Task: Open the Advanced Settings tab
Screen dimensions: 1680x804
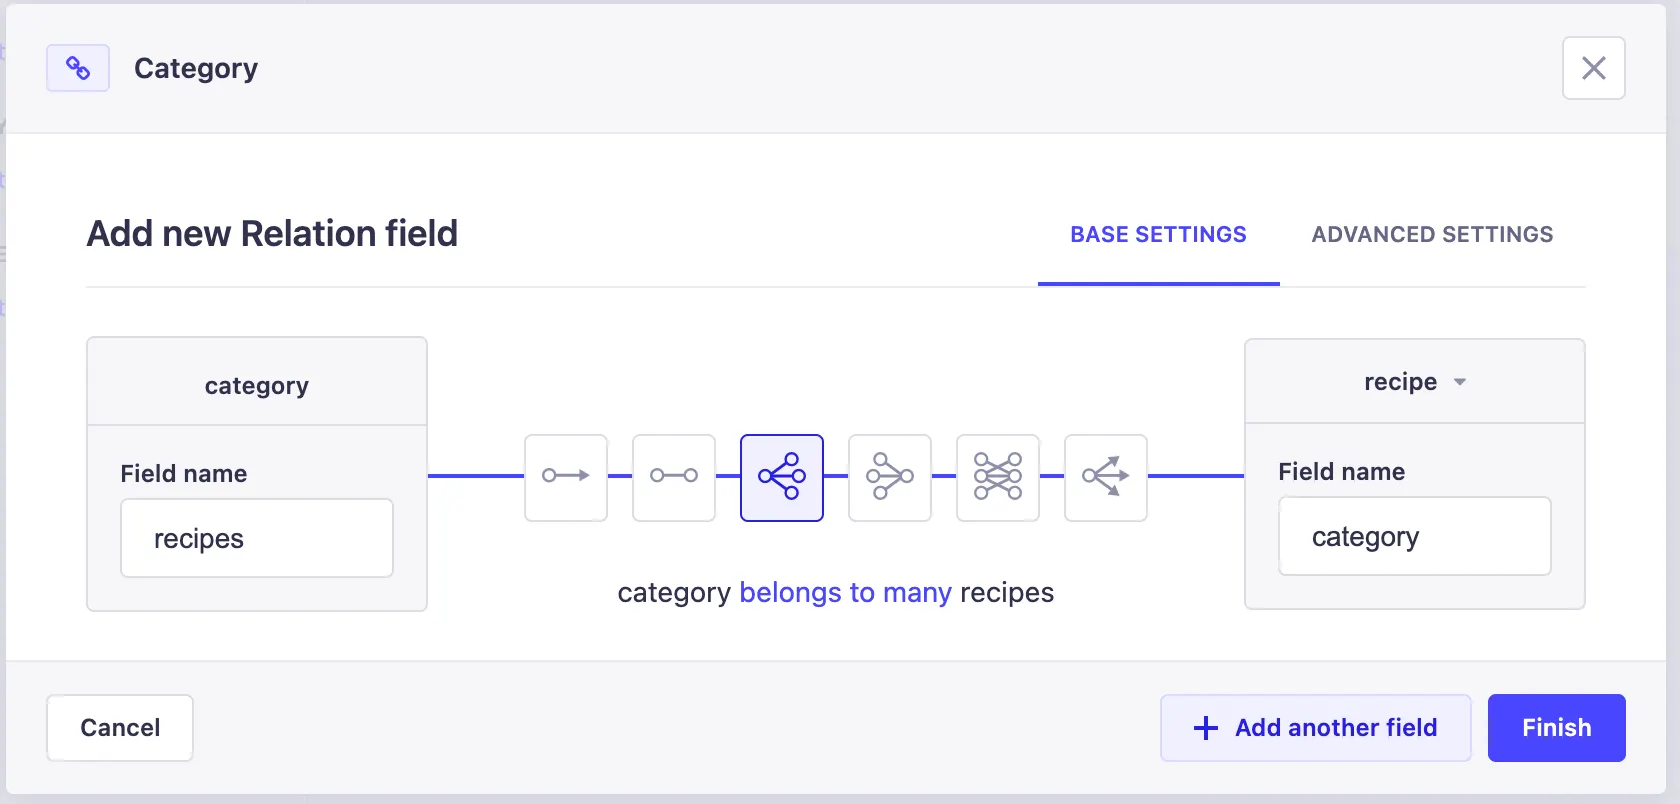Action: coord(1432,234)
